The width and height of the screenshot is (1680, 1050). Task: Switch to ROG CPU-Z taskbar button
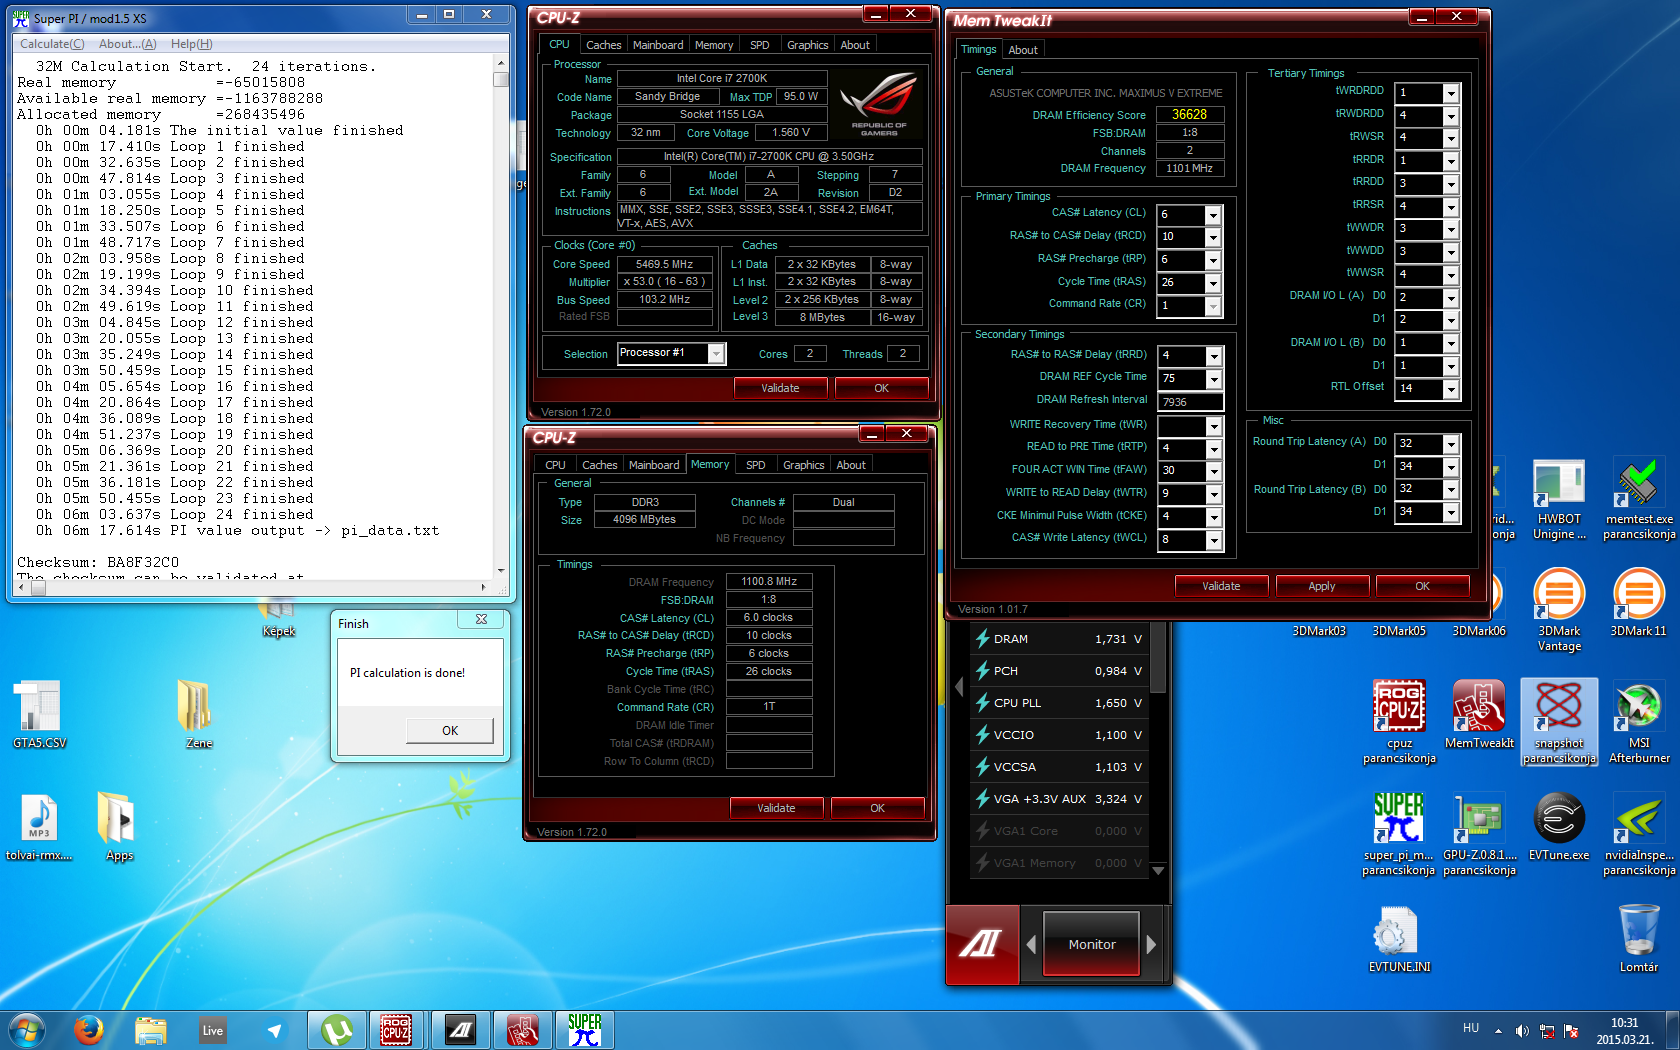396,1030
